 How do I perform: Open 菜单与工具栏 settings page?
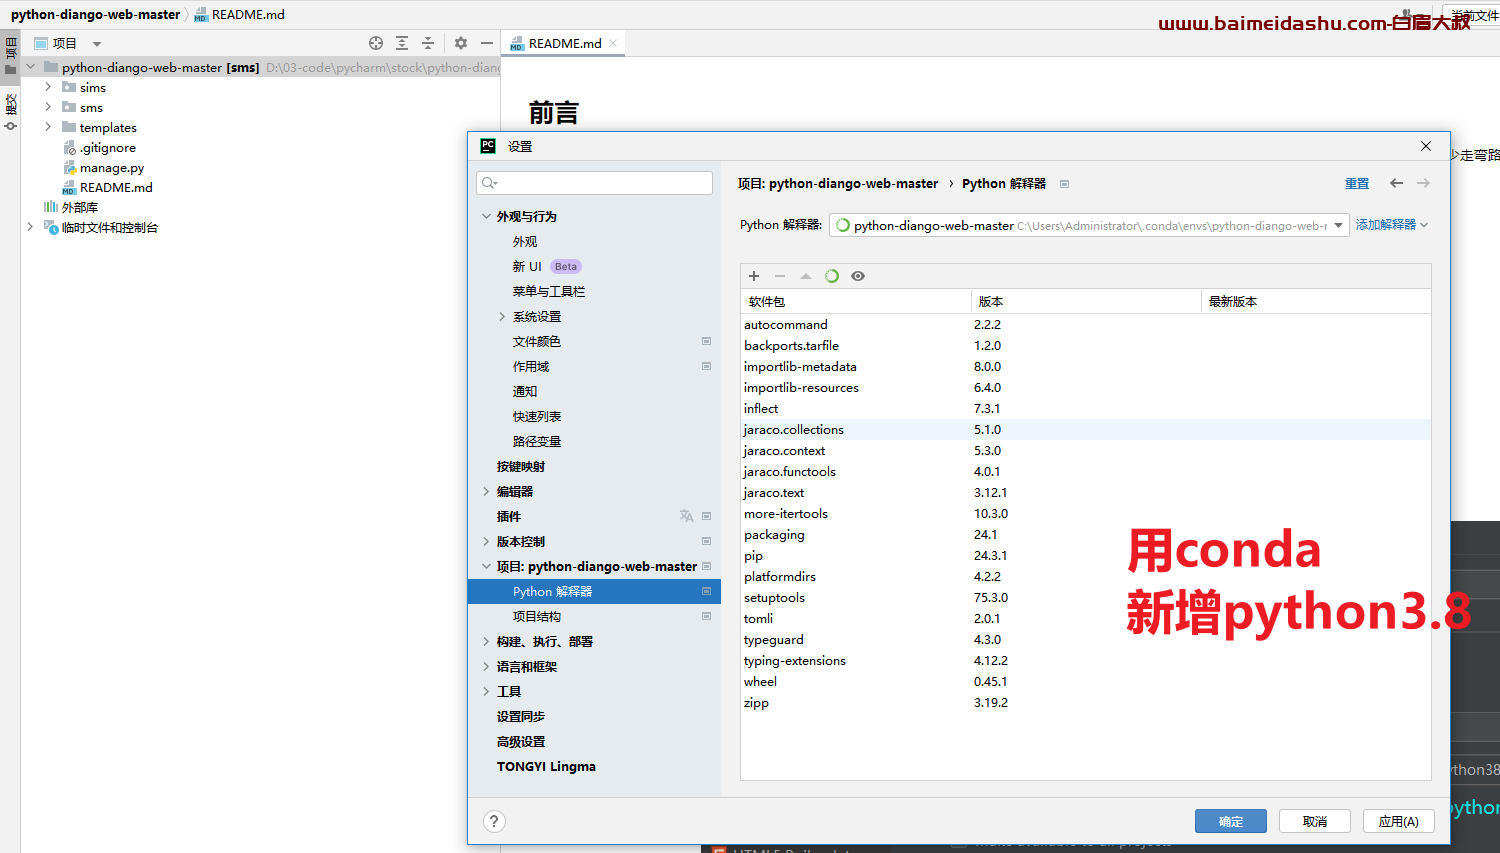549,291
